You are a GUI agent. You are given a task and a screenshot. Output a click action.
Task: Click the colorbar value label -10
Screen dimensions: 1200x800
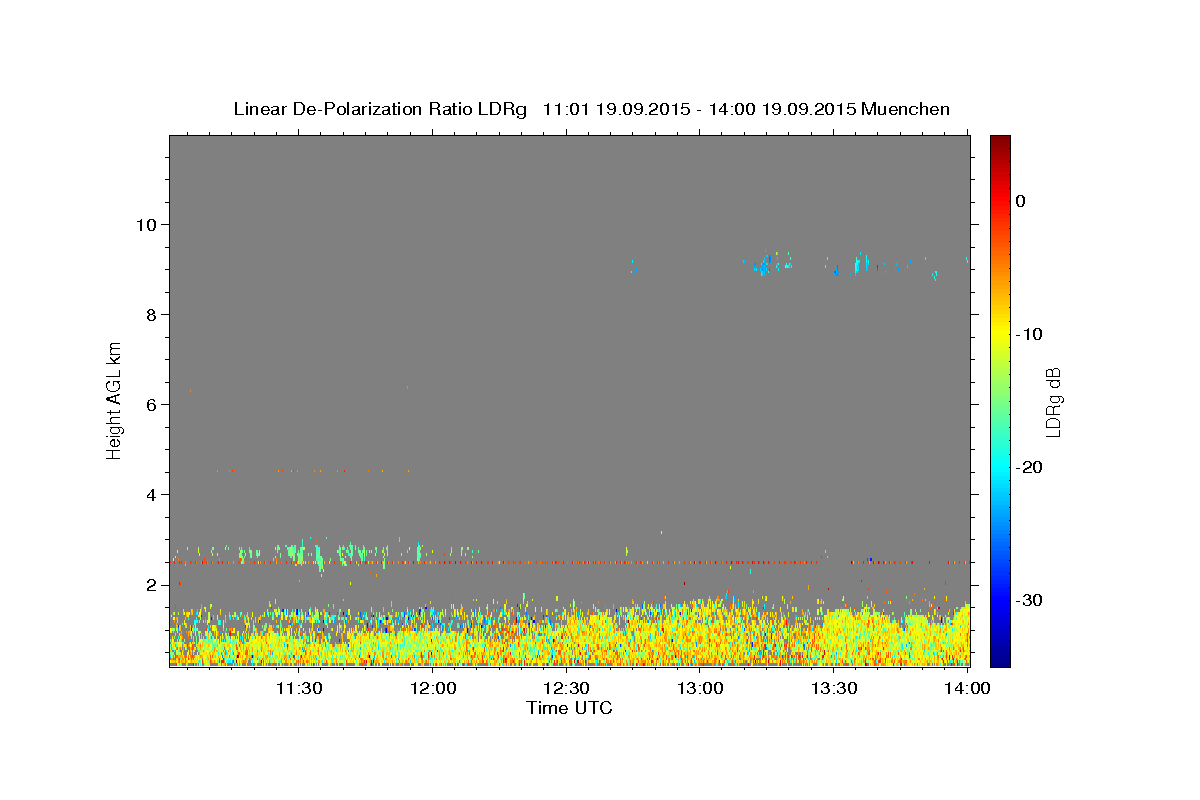(x=1029, y=334)
